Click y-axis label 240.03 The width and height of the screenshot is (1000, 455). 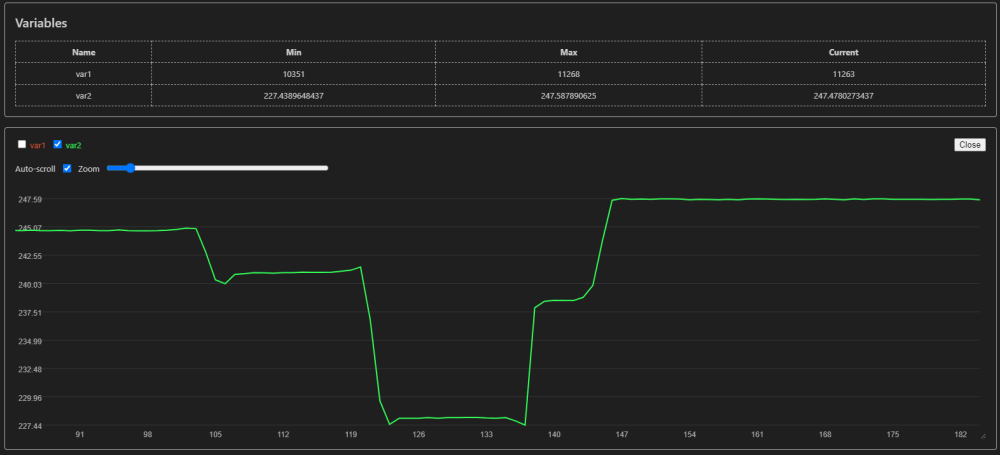(x=30, y=285)
